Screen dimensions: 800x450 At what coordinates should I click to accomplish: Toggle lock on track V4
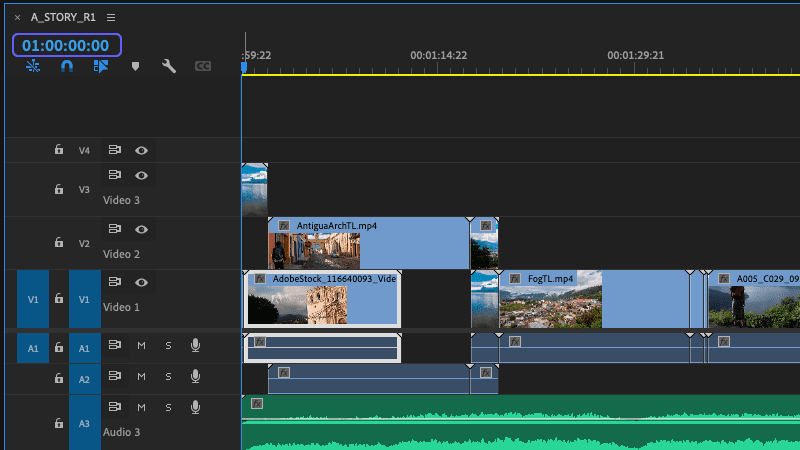coord(59,149)
